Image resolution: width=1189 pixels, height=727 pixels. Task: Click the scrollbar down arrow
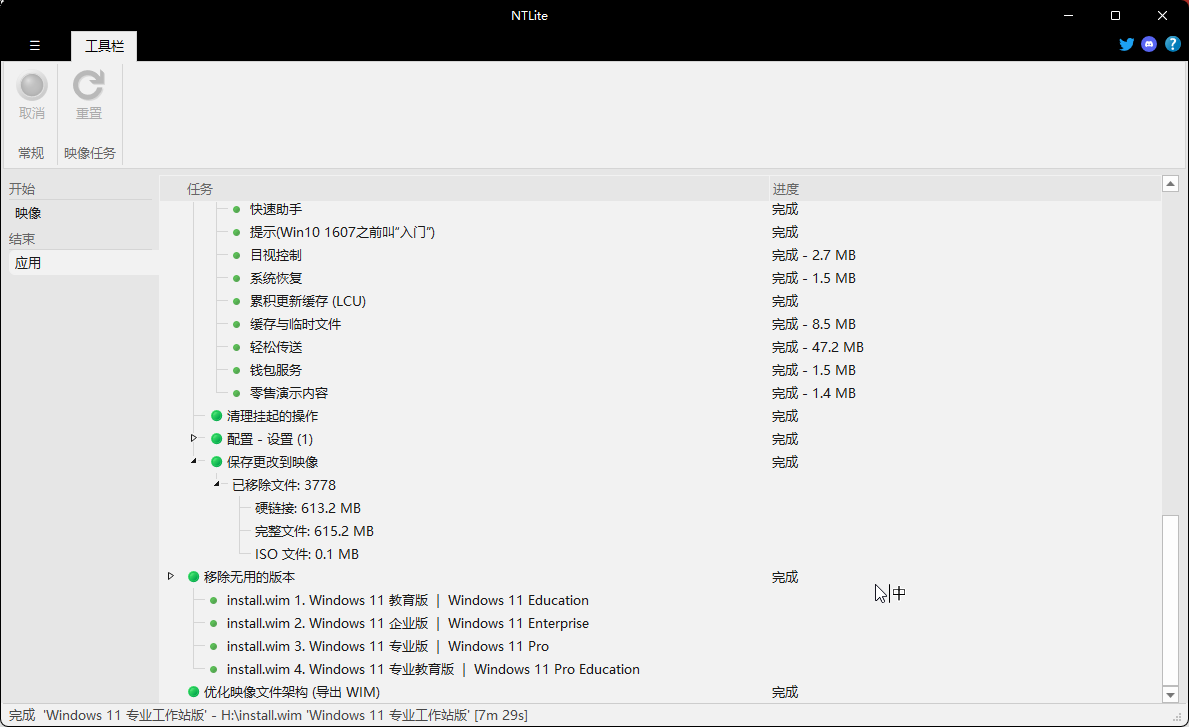click(1170, 695)
